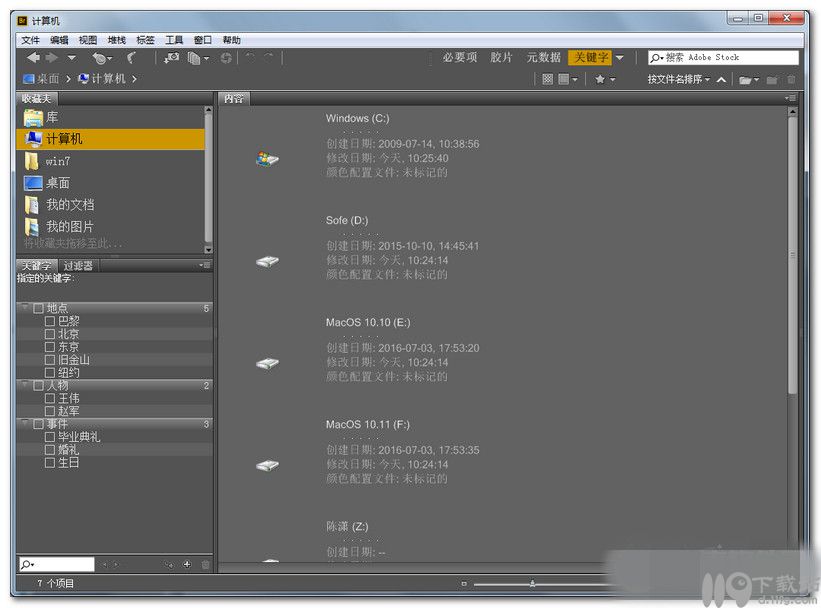Click the new sub keyword icon

click(169, 565)
